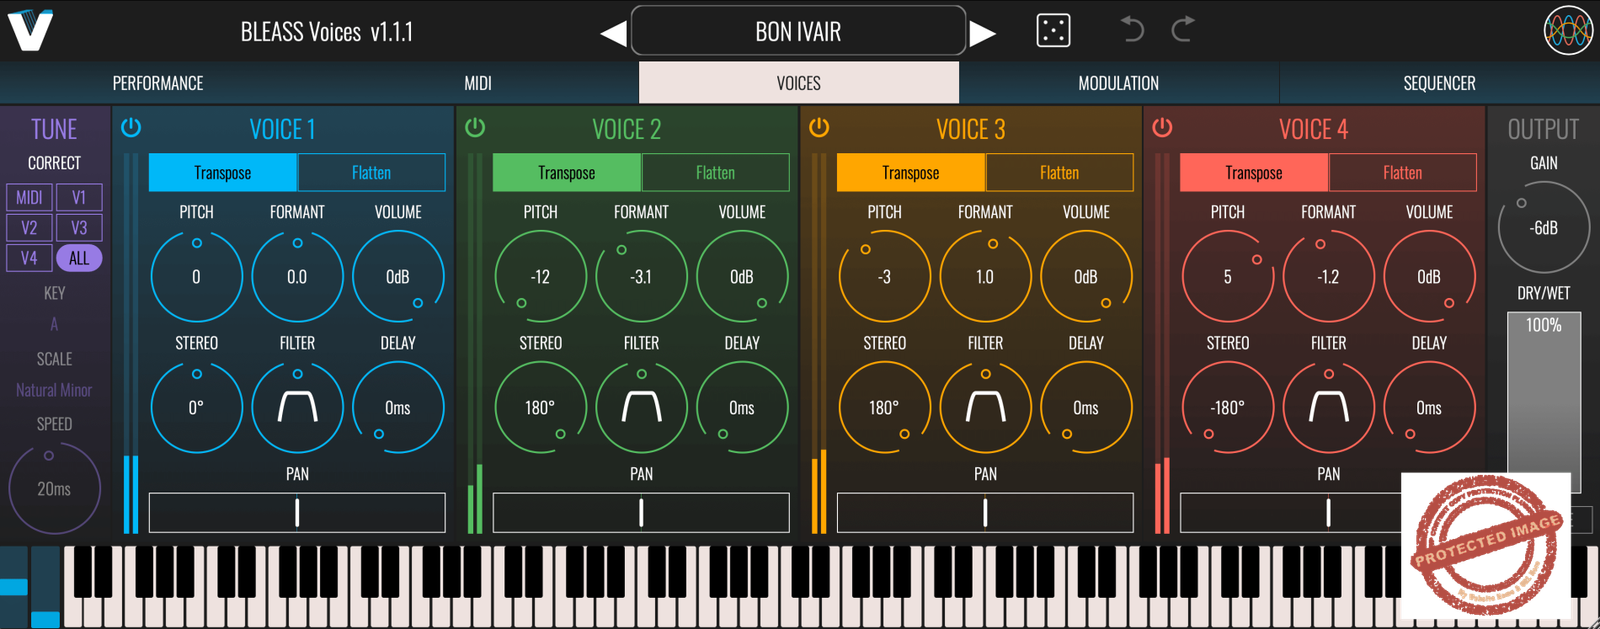The width and height of the screenshot is (1600, 629).
Task: Click Voice 1 VOLUME knob
Action: [x=398, y=277]
